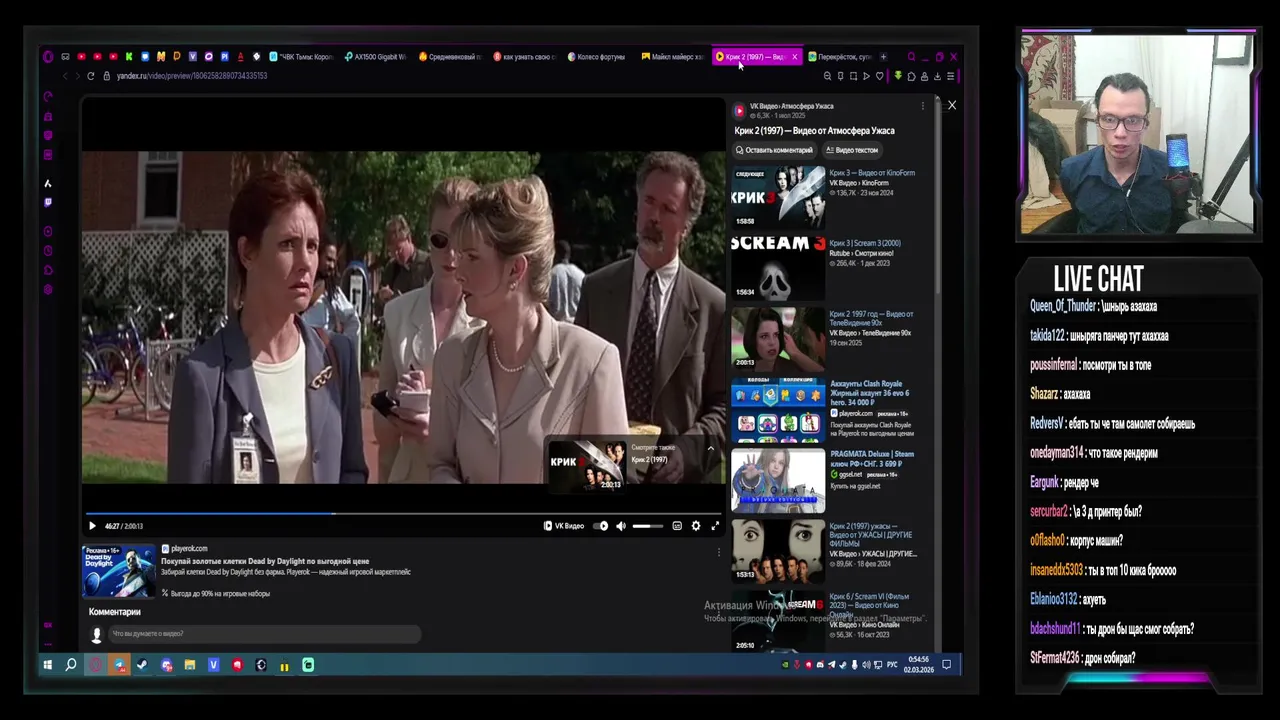
Task: Open Windows notification center icon
Action: coord(947,665)
